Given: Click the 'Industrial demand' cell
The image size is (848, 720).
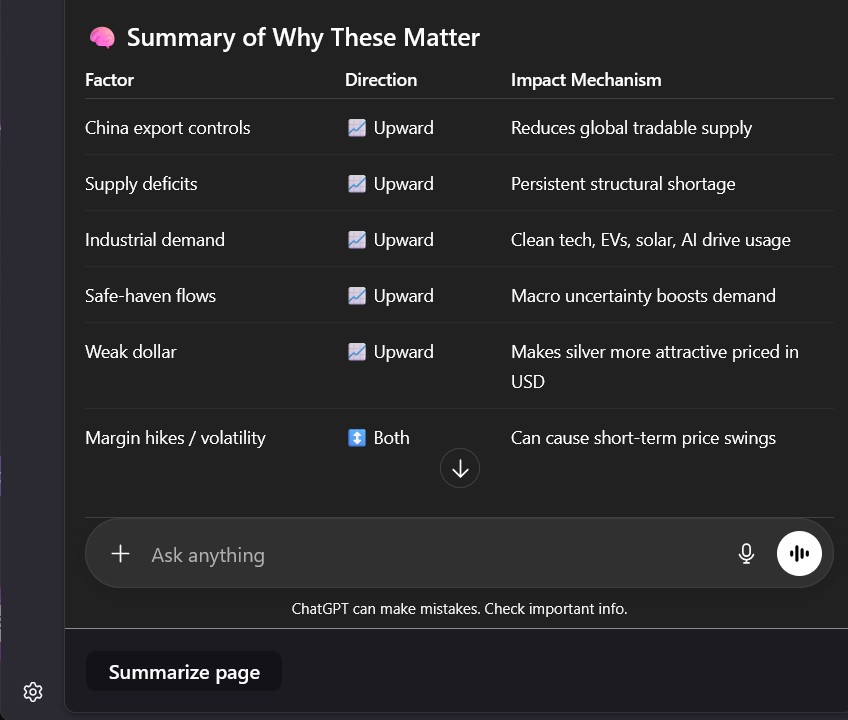Looking at the screenshot, I should coord(155,240).
